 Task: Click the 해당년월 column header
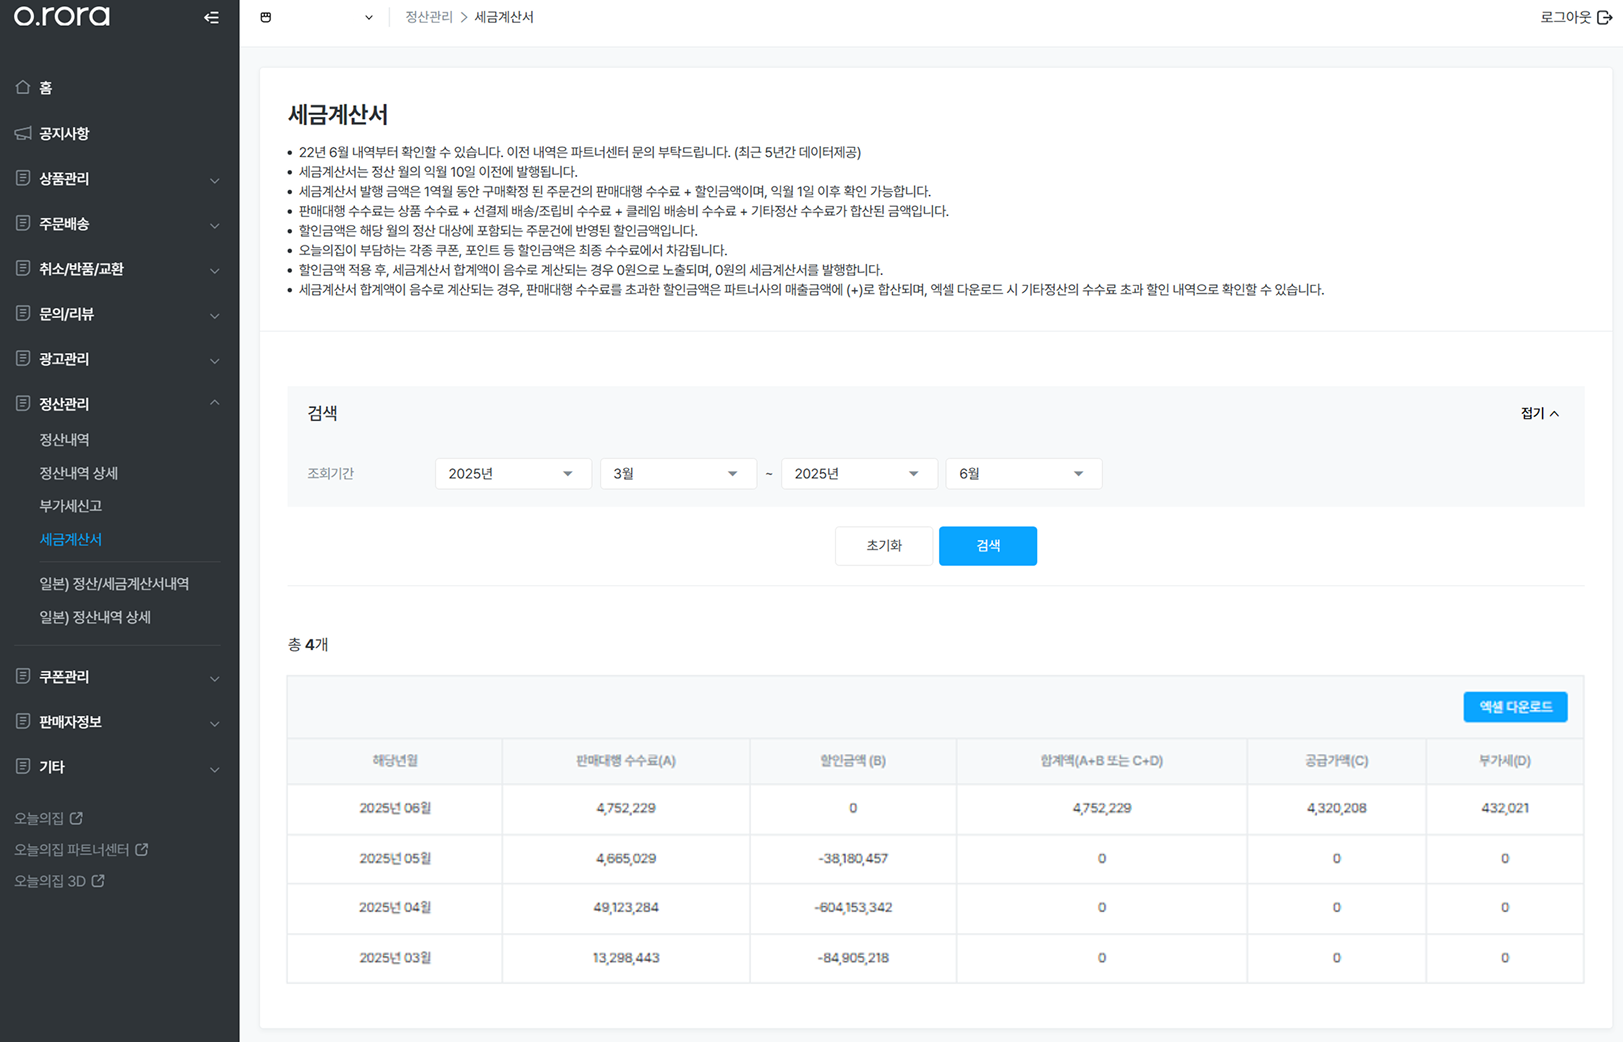[x=395, y=760]
